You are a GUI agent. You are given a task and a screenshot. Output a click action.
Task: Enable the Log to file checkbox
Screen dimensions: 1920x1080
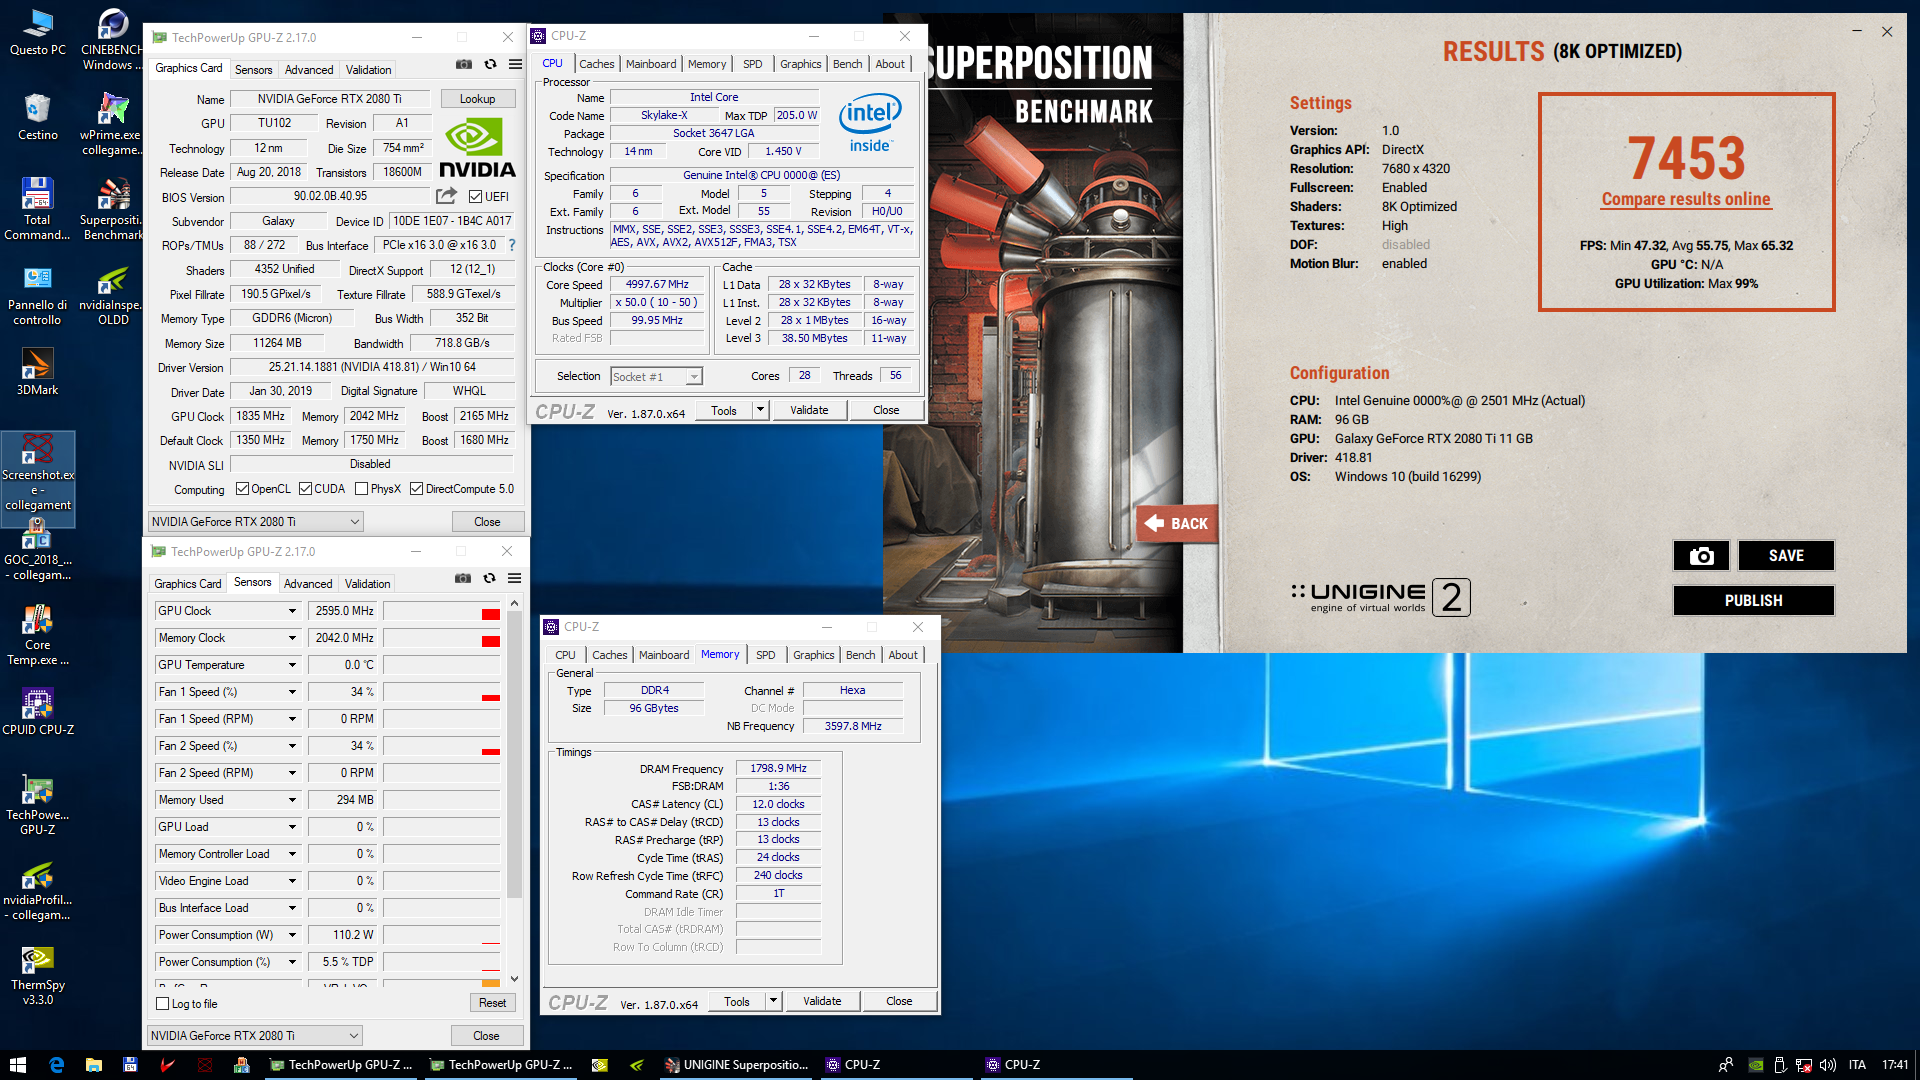163,1004
